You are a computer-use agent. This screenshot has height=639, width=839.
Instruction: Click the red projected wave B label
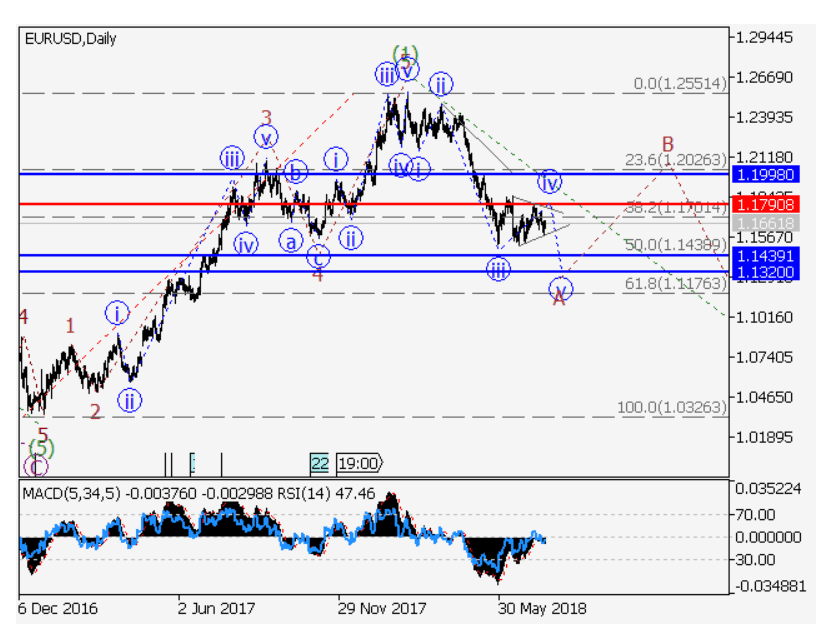tap(667, 143)
